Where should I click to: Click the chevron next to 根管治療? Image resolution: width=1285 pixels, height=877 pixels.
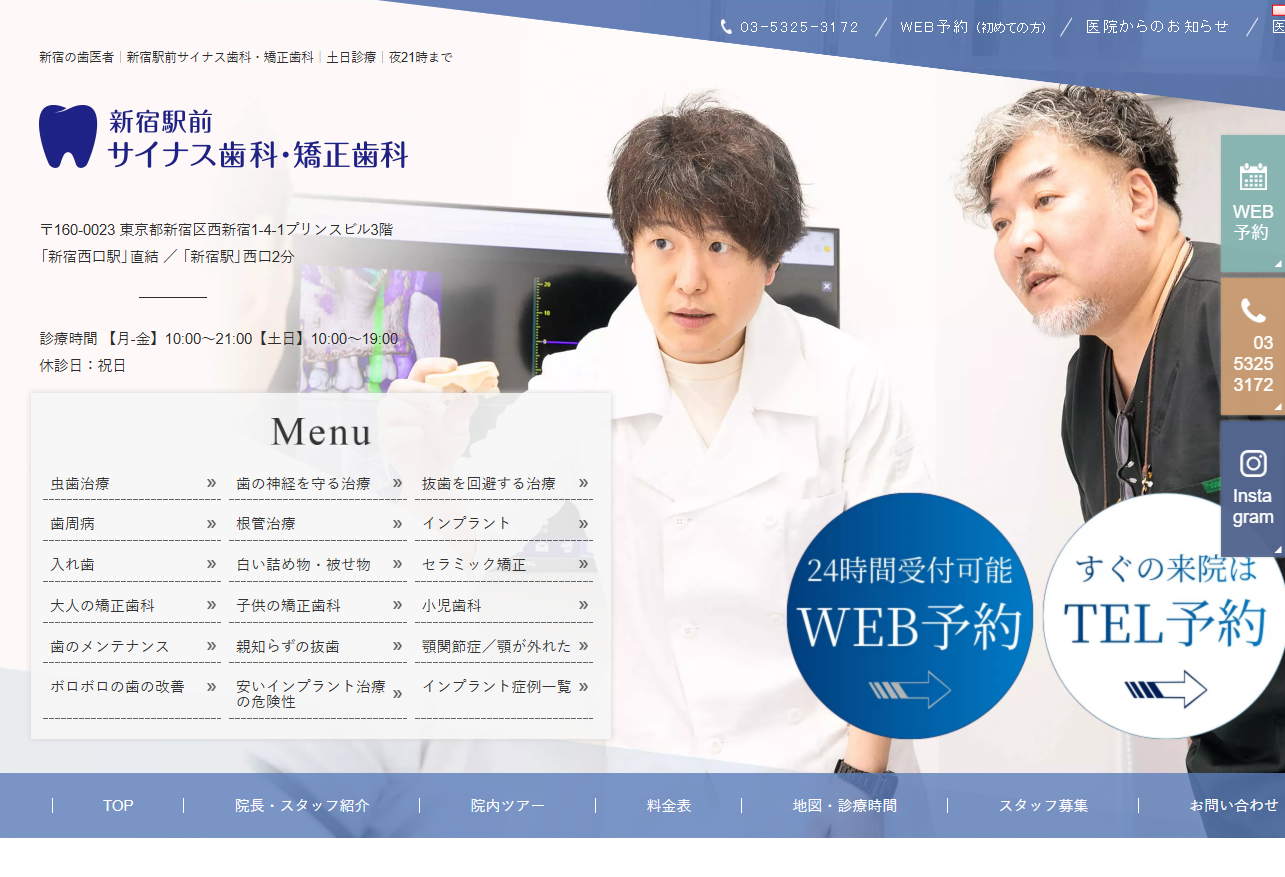398,523
